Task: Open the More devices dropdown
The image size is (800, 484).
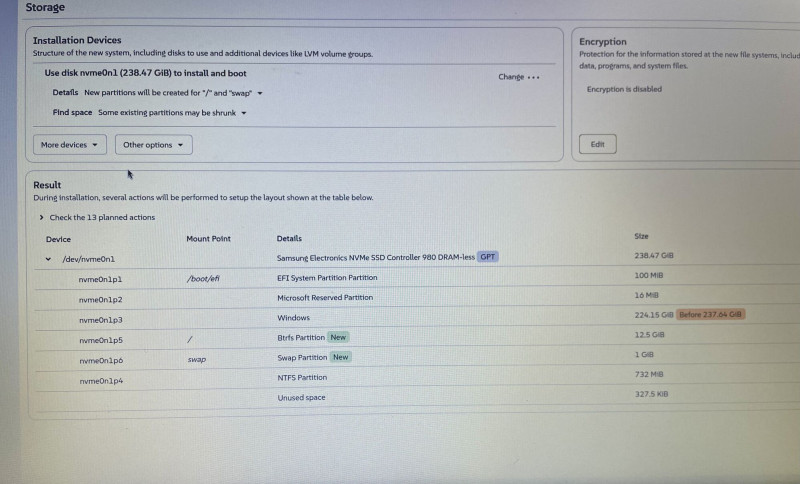Action: (x=70, y=145)
